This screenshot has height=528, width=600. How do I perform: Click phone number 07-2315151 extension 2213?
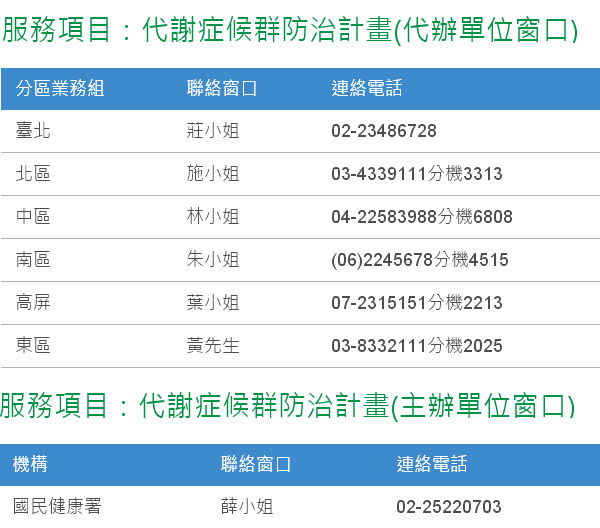tap(416, 303)
